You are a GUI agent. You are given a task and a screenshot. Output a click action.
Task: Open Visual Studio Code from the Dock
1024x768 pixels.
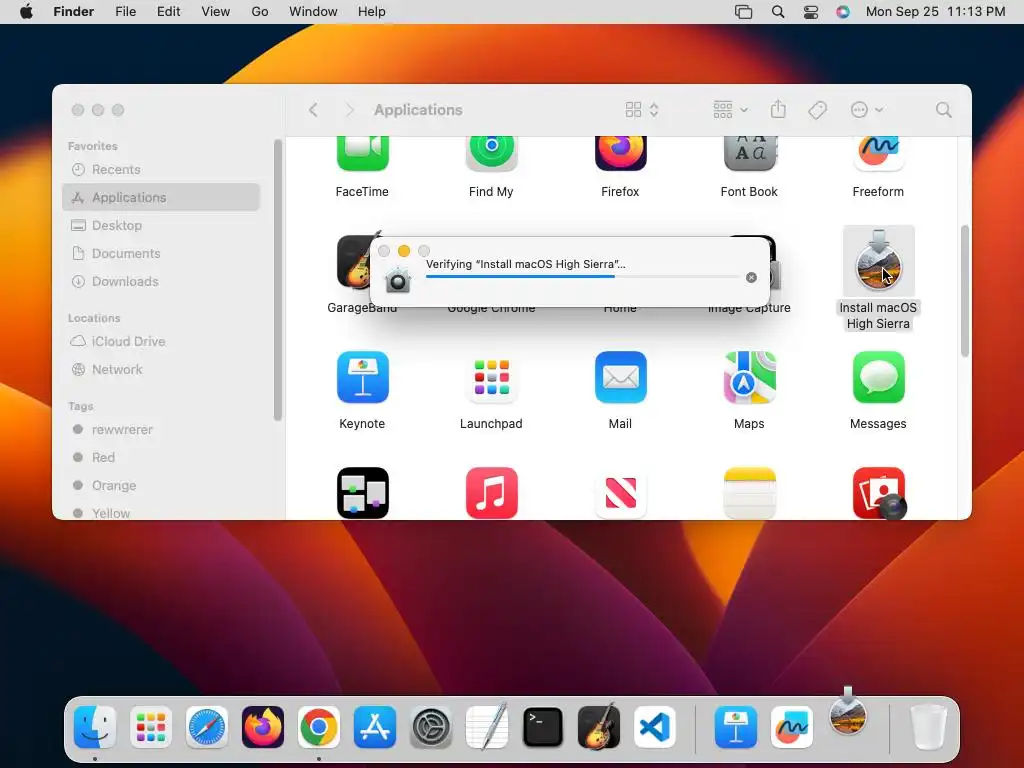point(654,727)
